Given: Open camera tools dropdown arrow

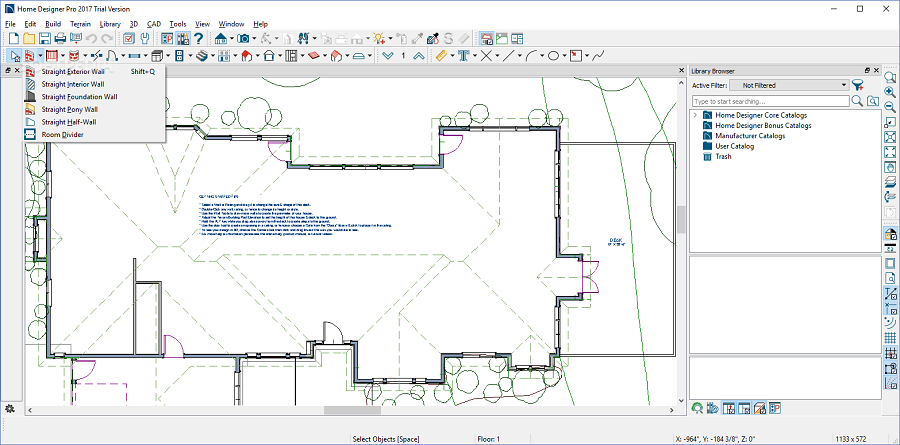Looking at the screenshot, I should point(254,38).
